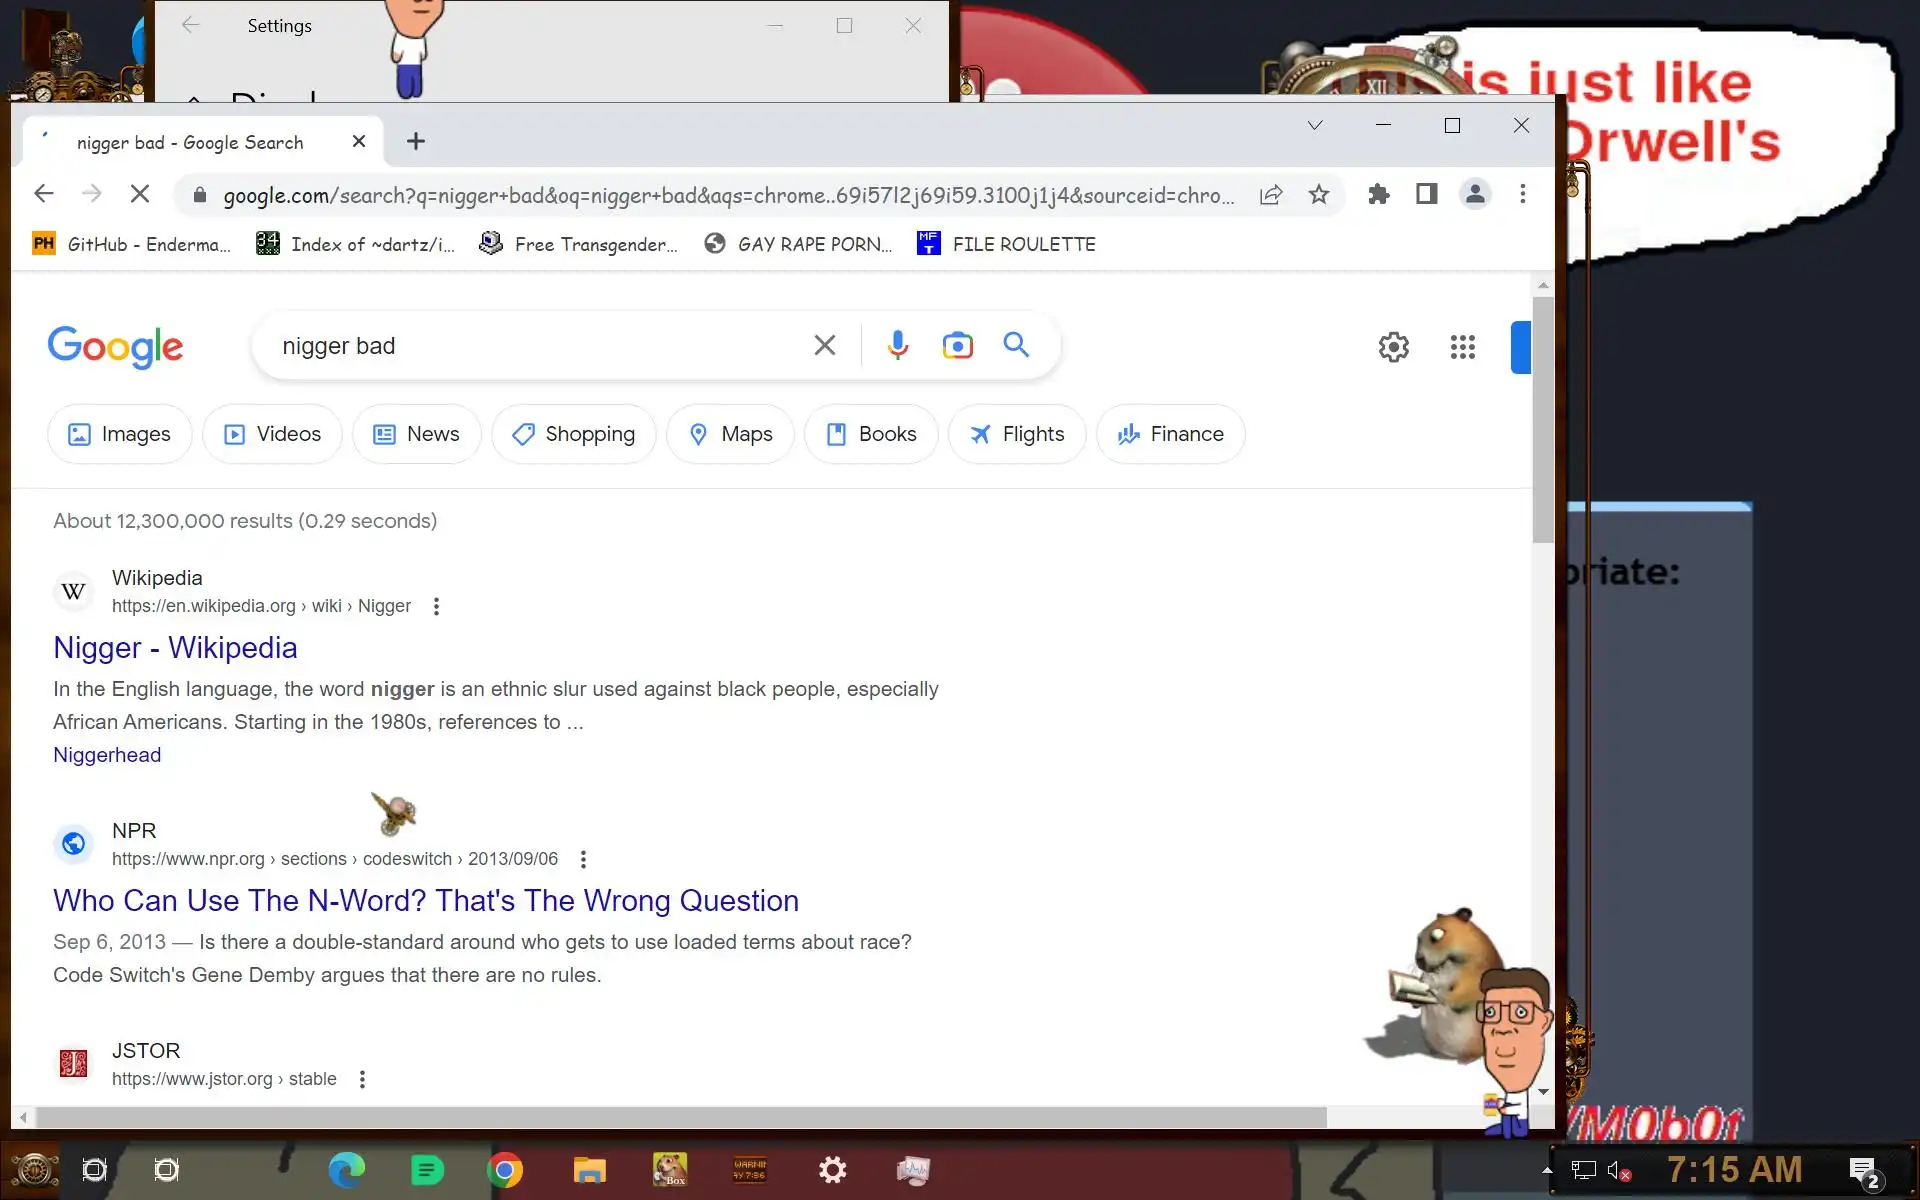This screenshot has width=1920, height=1200.
Task: Open the Google apps grid
Action: (1462, 347)
